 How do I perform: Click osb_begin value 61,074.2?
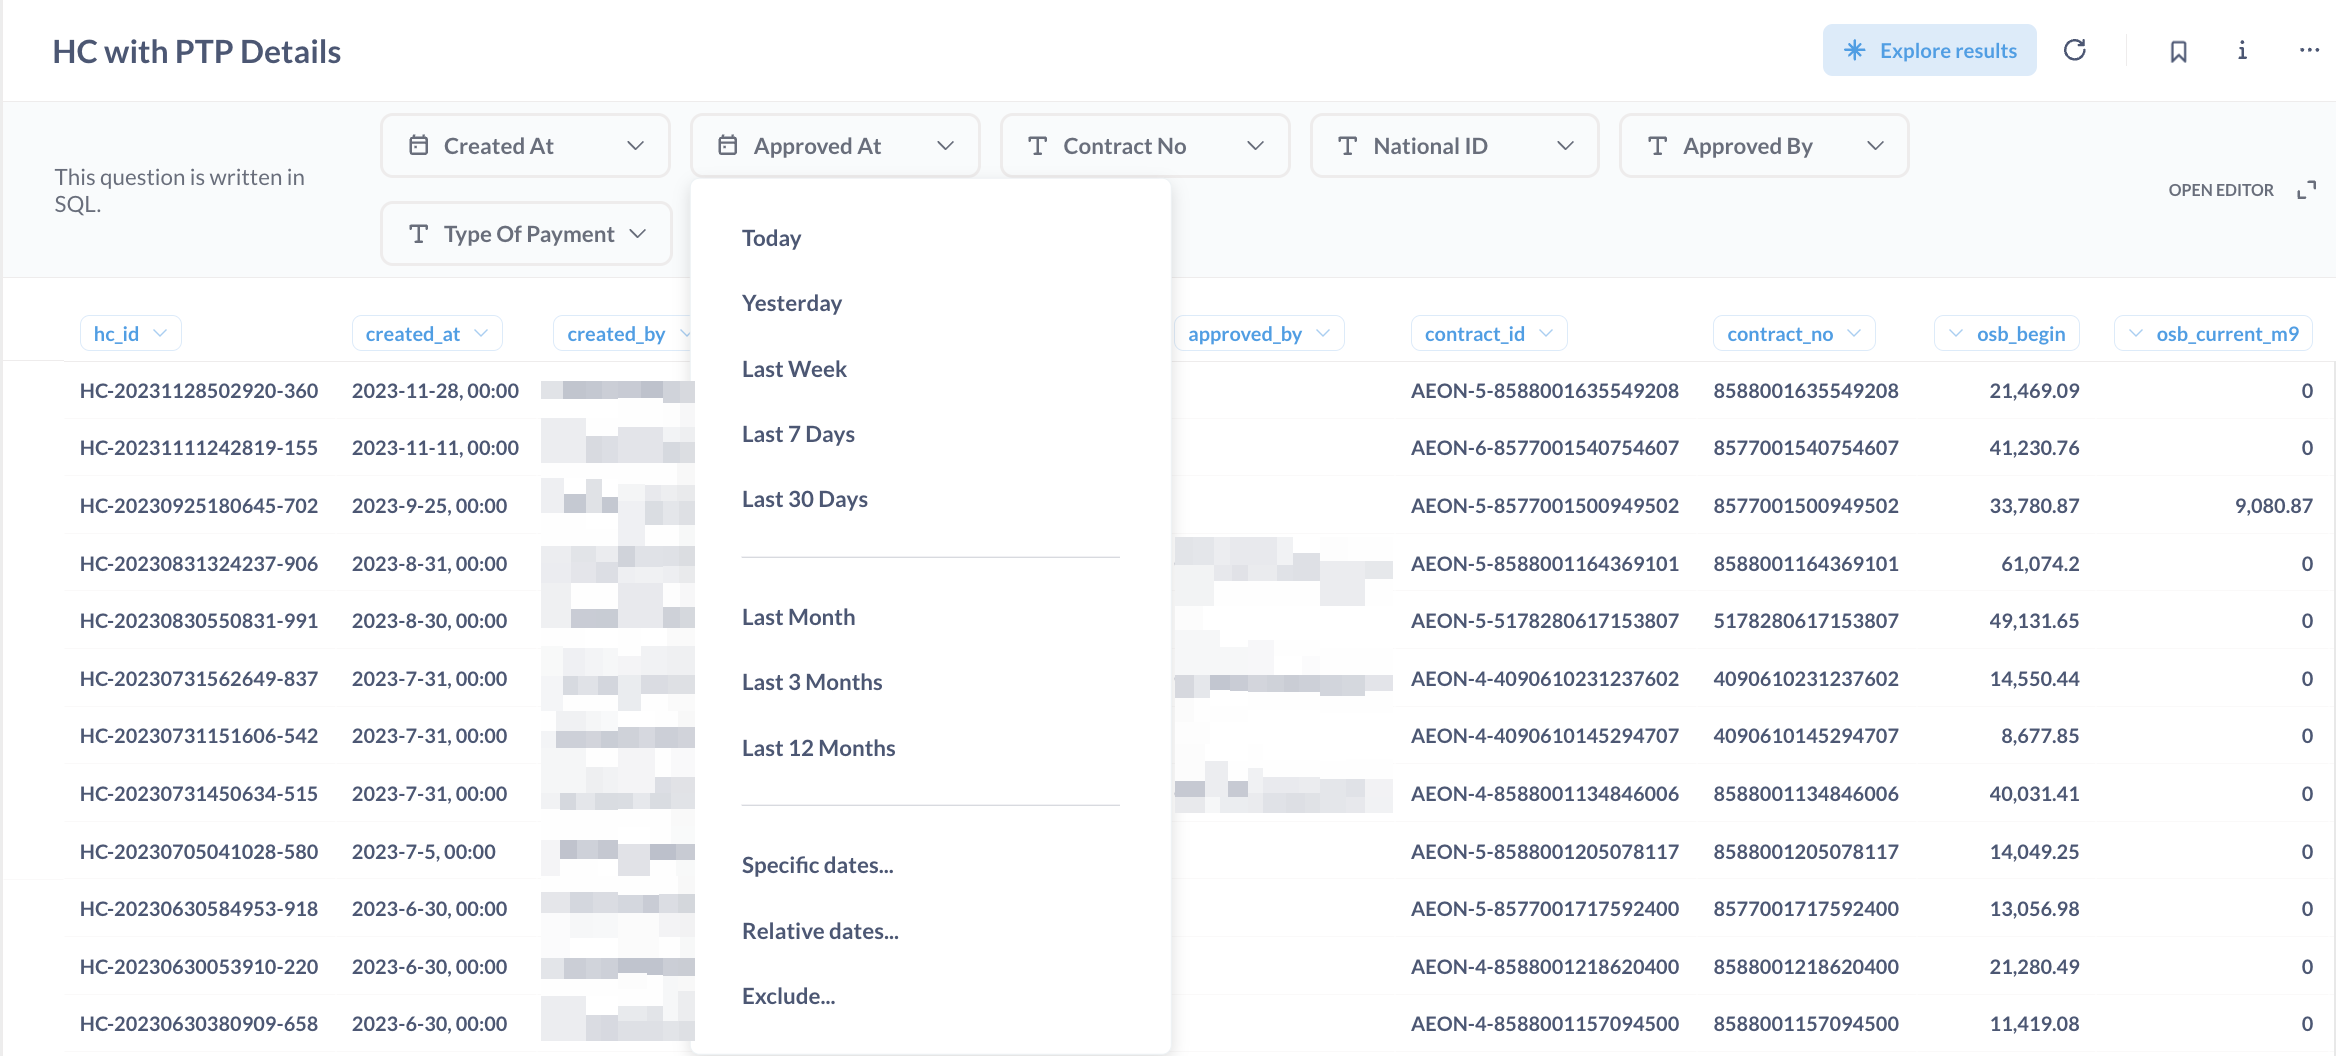tap(2040, 564)
